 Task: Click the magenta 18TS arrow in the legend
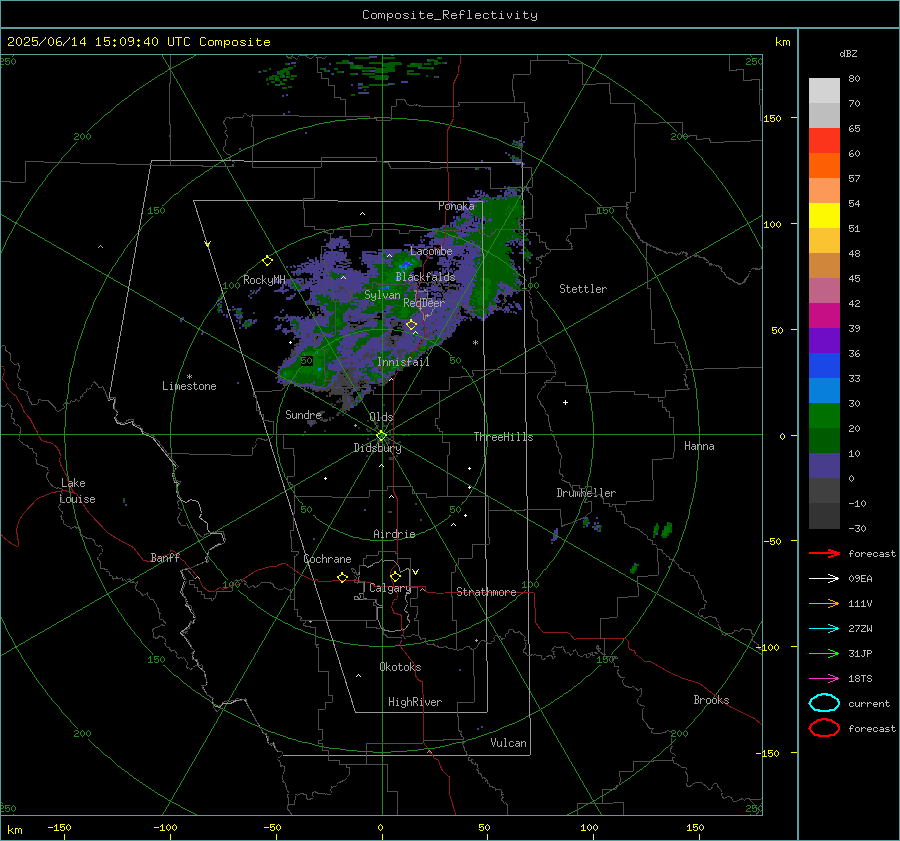click(x=824, y=678)
